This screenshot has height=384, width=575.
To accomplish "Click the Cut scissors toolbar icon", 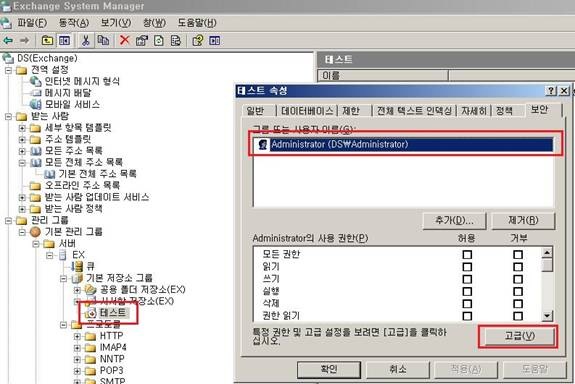I will pyautogui.click(x=85, y=40).
